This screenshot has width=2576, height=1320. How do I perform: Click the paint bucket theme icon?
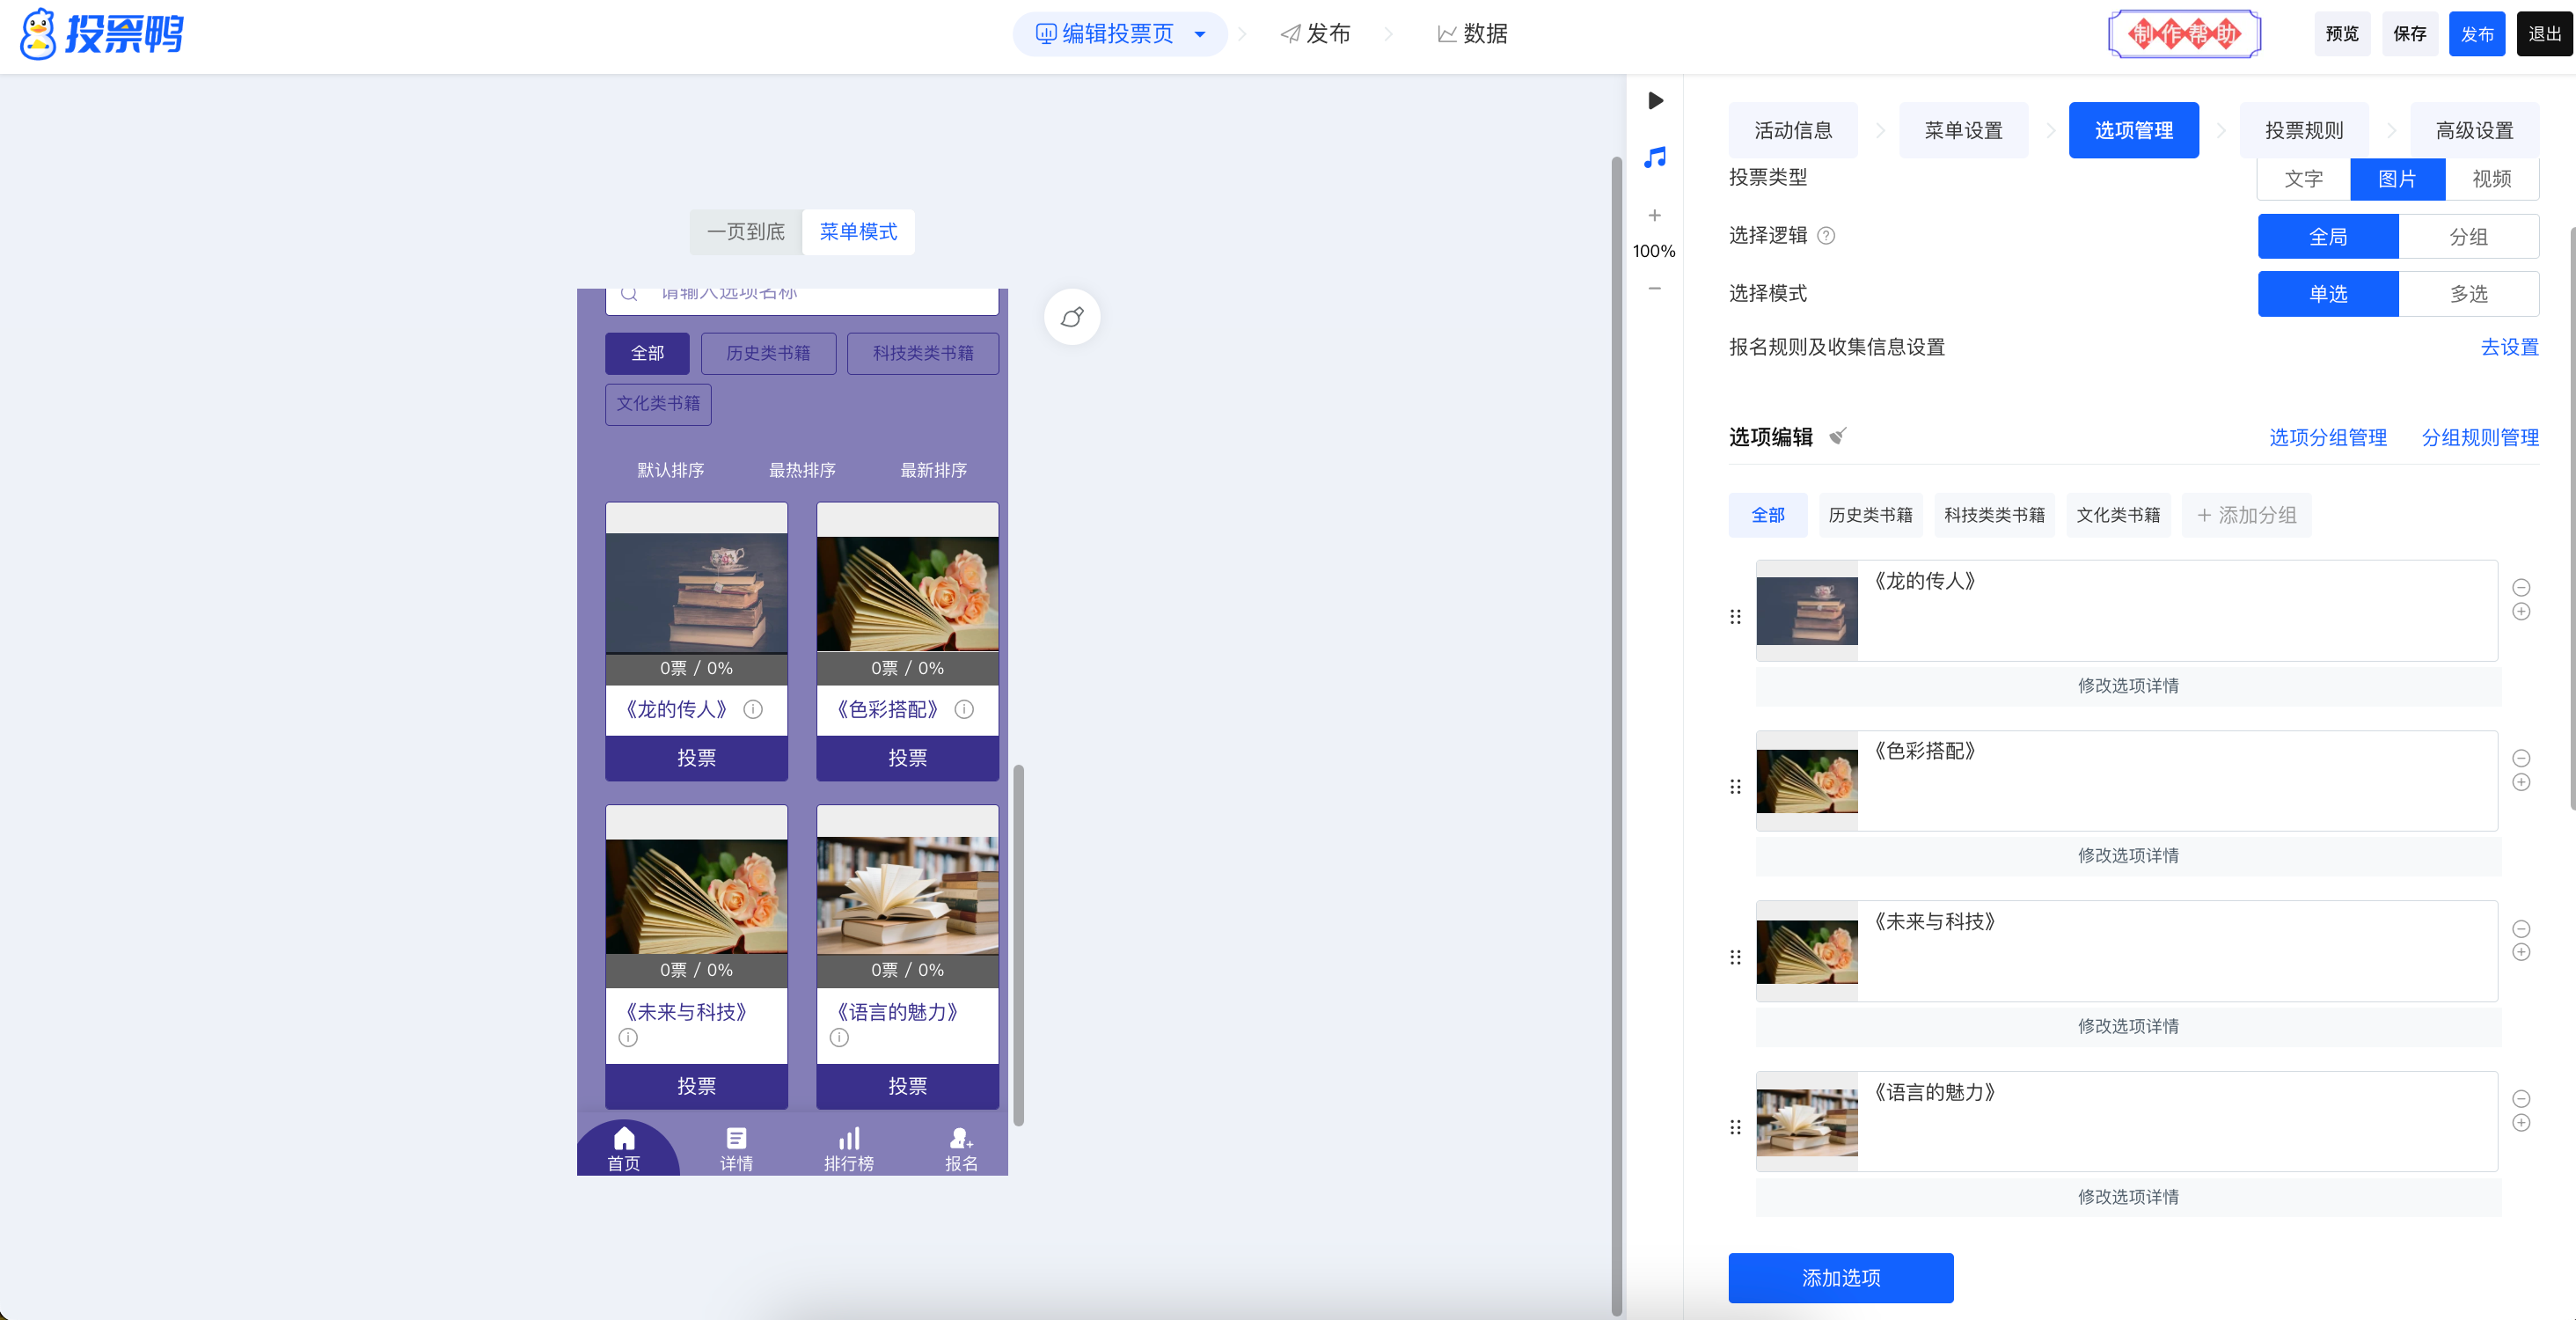1072,317
